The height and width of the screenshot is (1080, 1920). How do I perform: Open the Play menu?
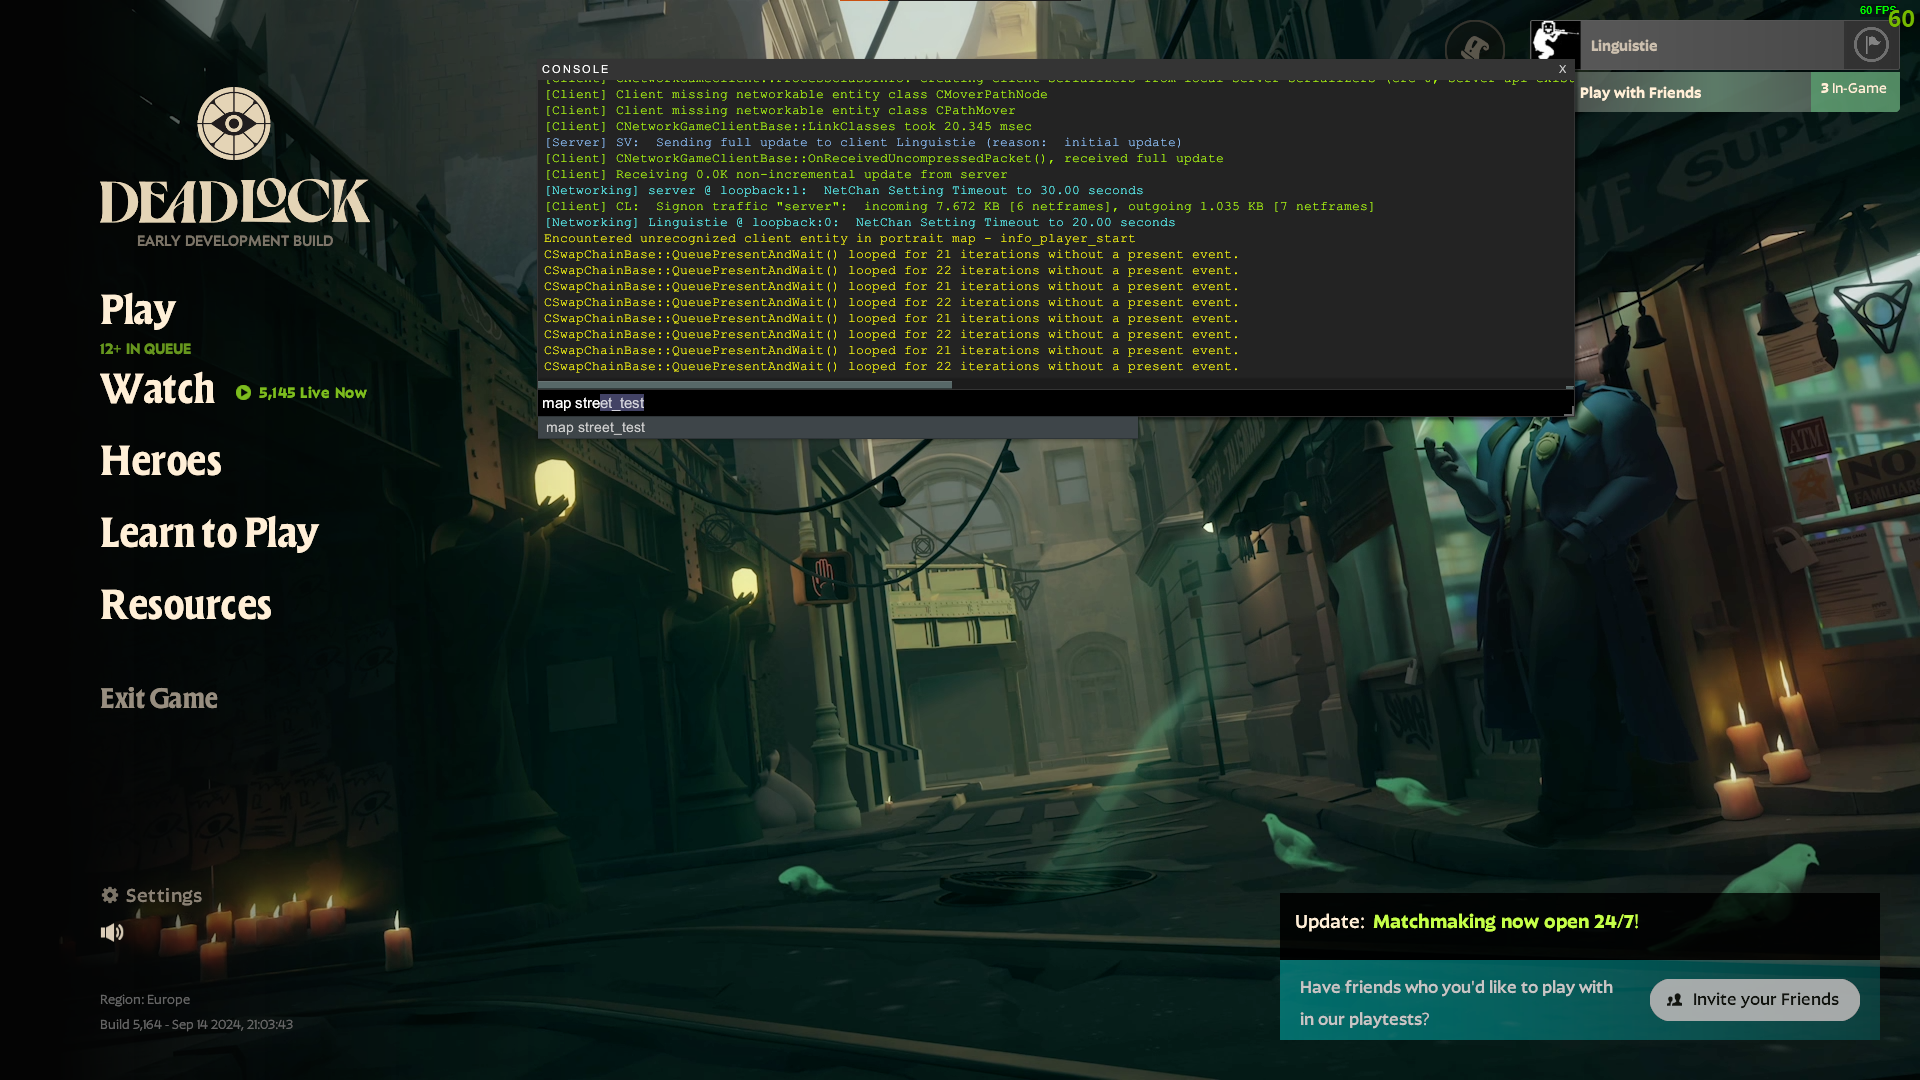tap(138, 310)
